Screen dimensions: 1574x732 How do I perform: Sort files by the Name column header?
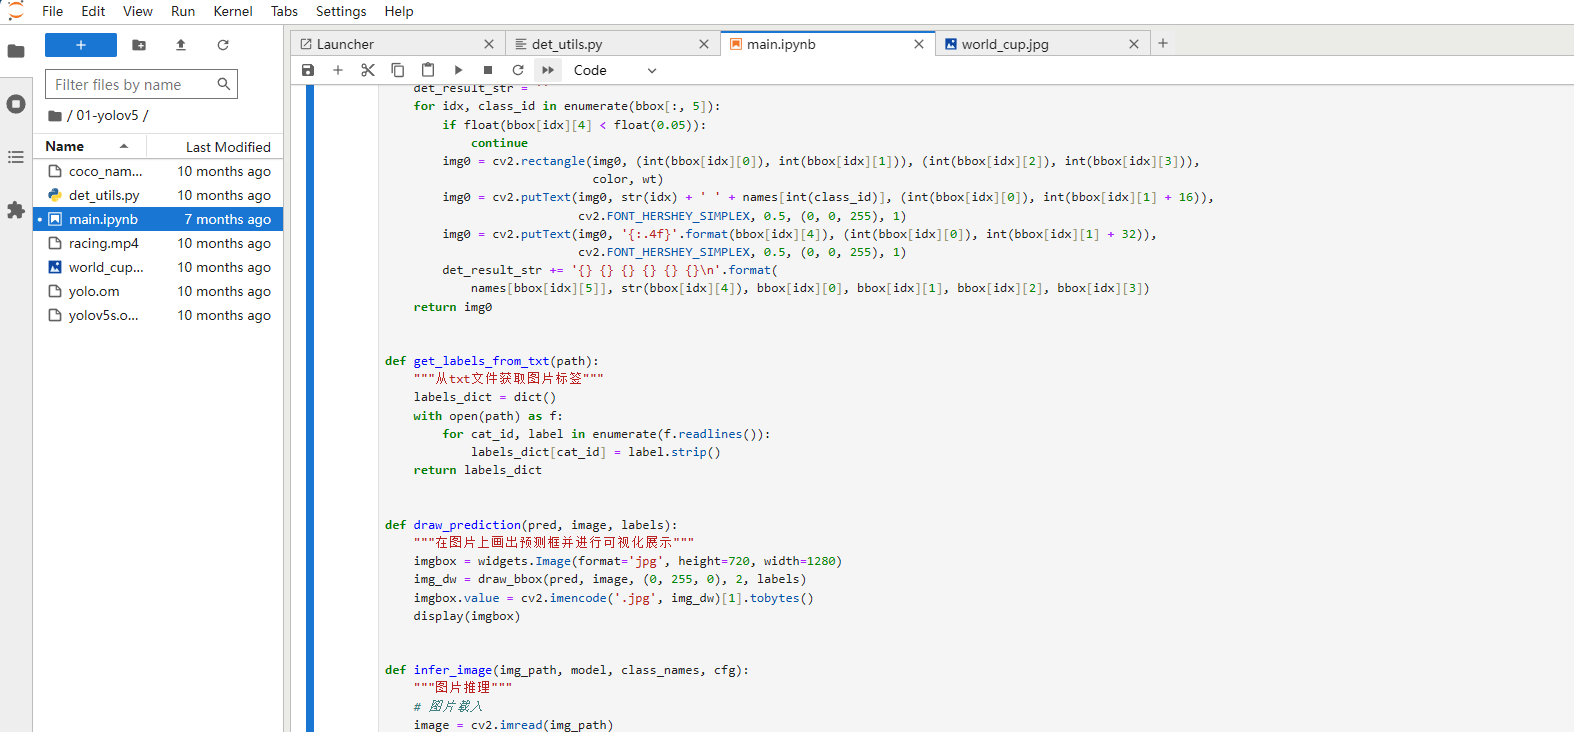pos(88,146)
